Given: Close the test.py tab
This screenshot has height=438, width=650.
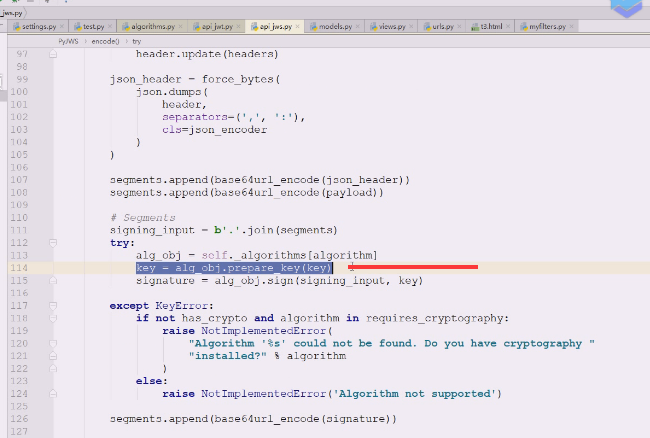Looking at the screenshot, I should [x=110, y=27].
